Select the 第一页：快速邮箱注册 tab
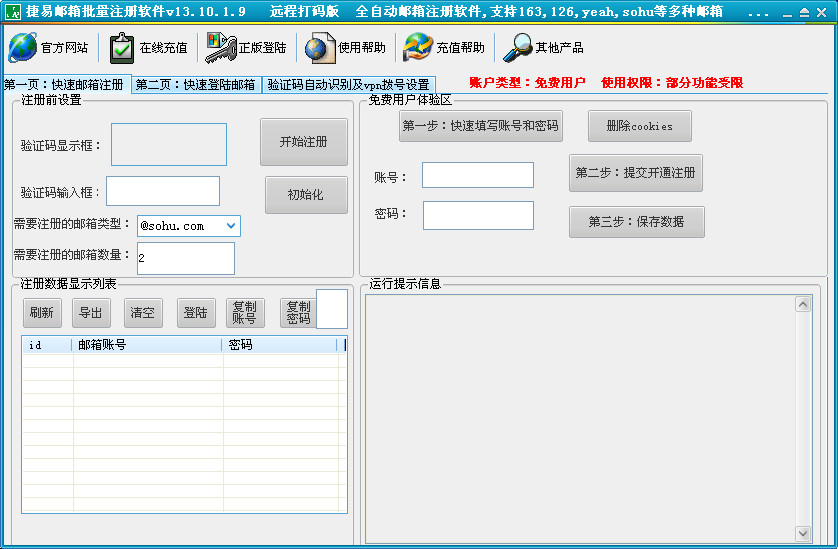Image resolution: width=838 pixels, height=549 pixels. coord(65,85)
